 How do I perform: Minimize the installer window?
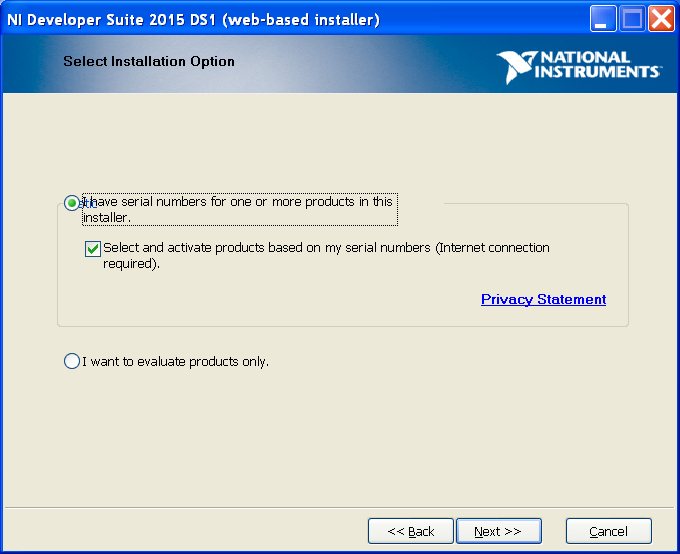coord(603,19)
